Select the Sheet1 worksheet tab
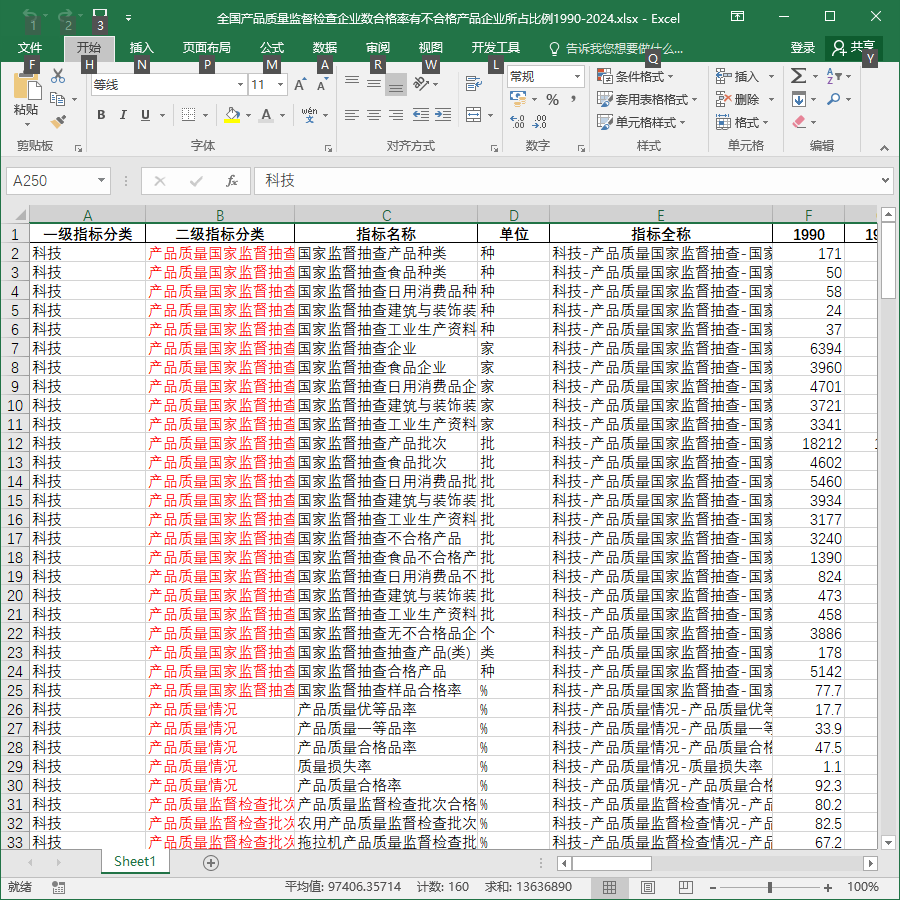 point(135,862)
